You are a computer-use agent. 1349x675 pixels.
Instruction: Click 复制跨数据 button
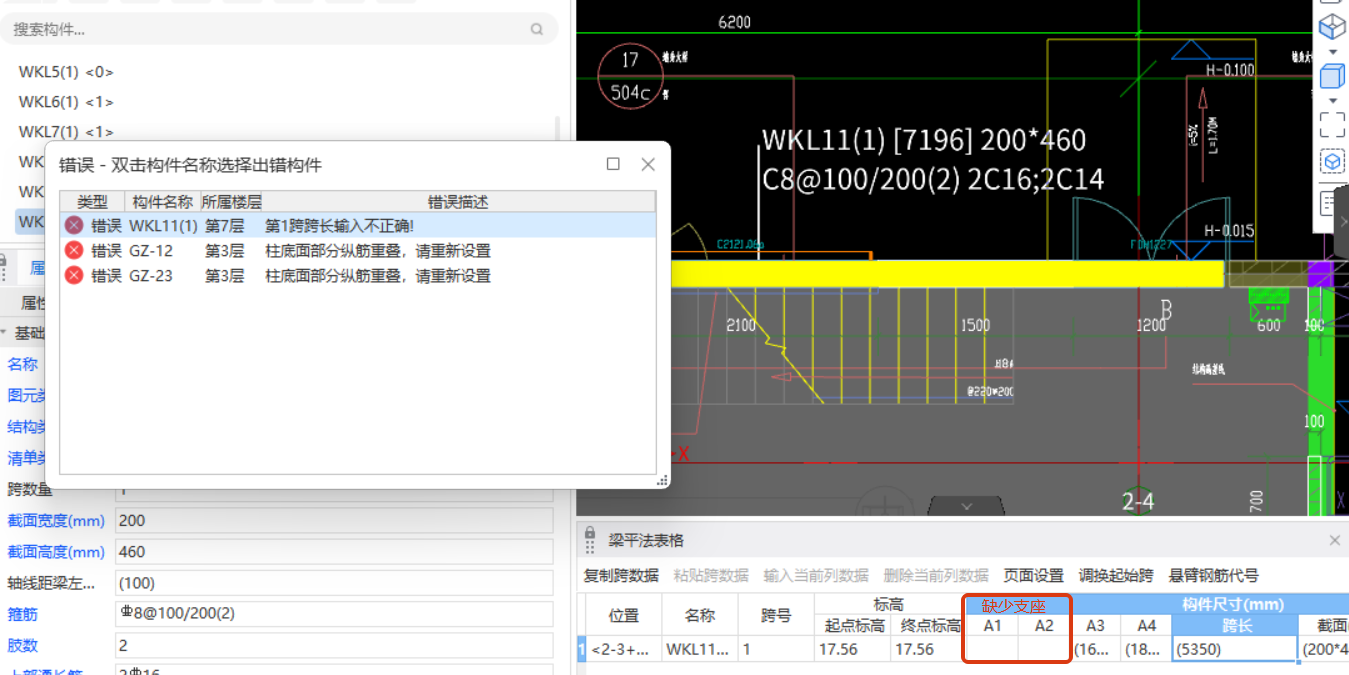pos(620,575)
